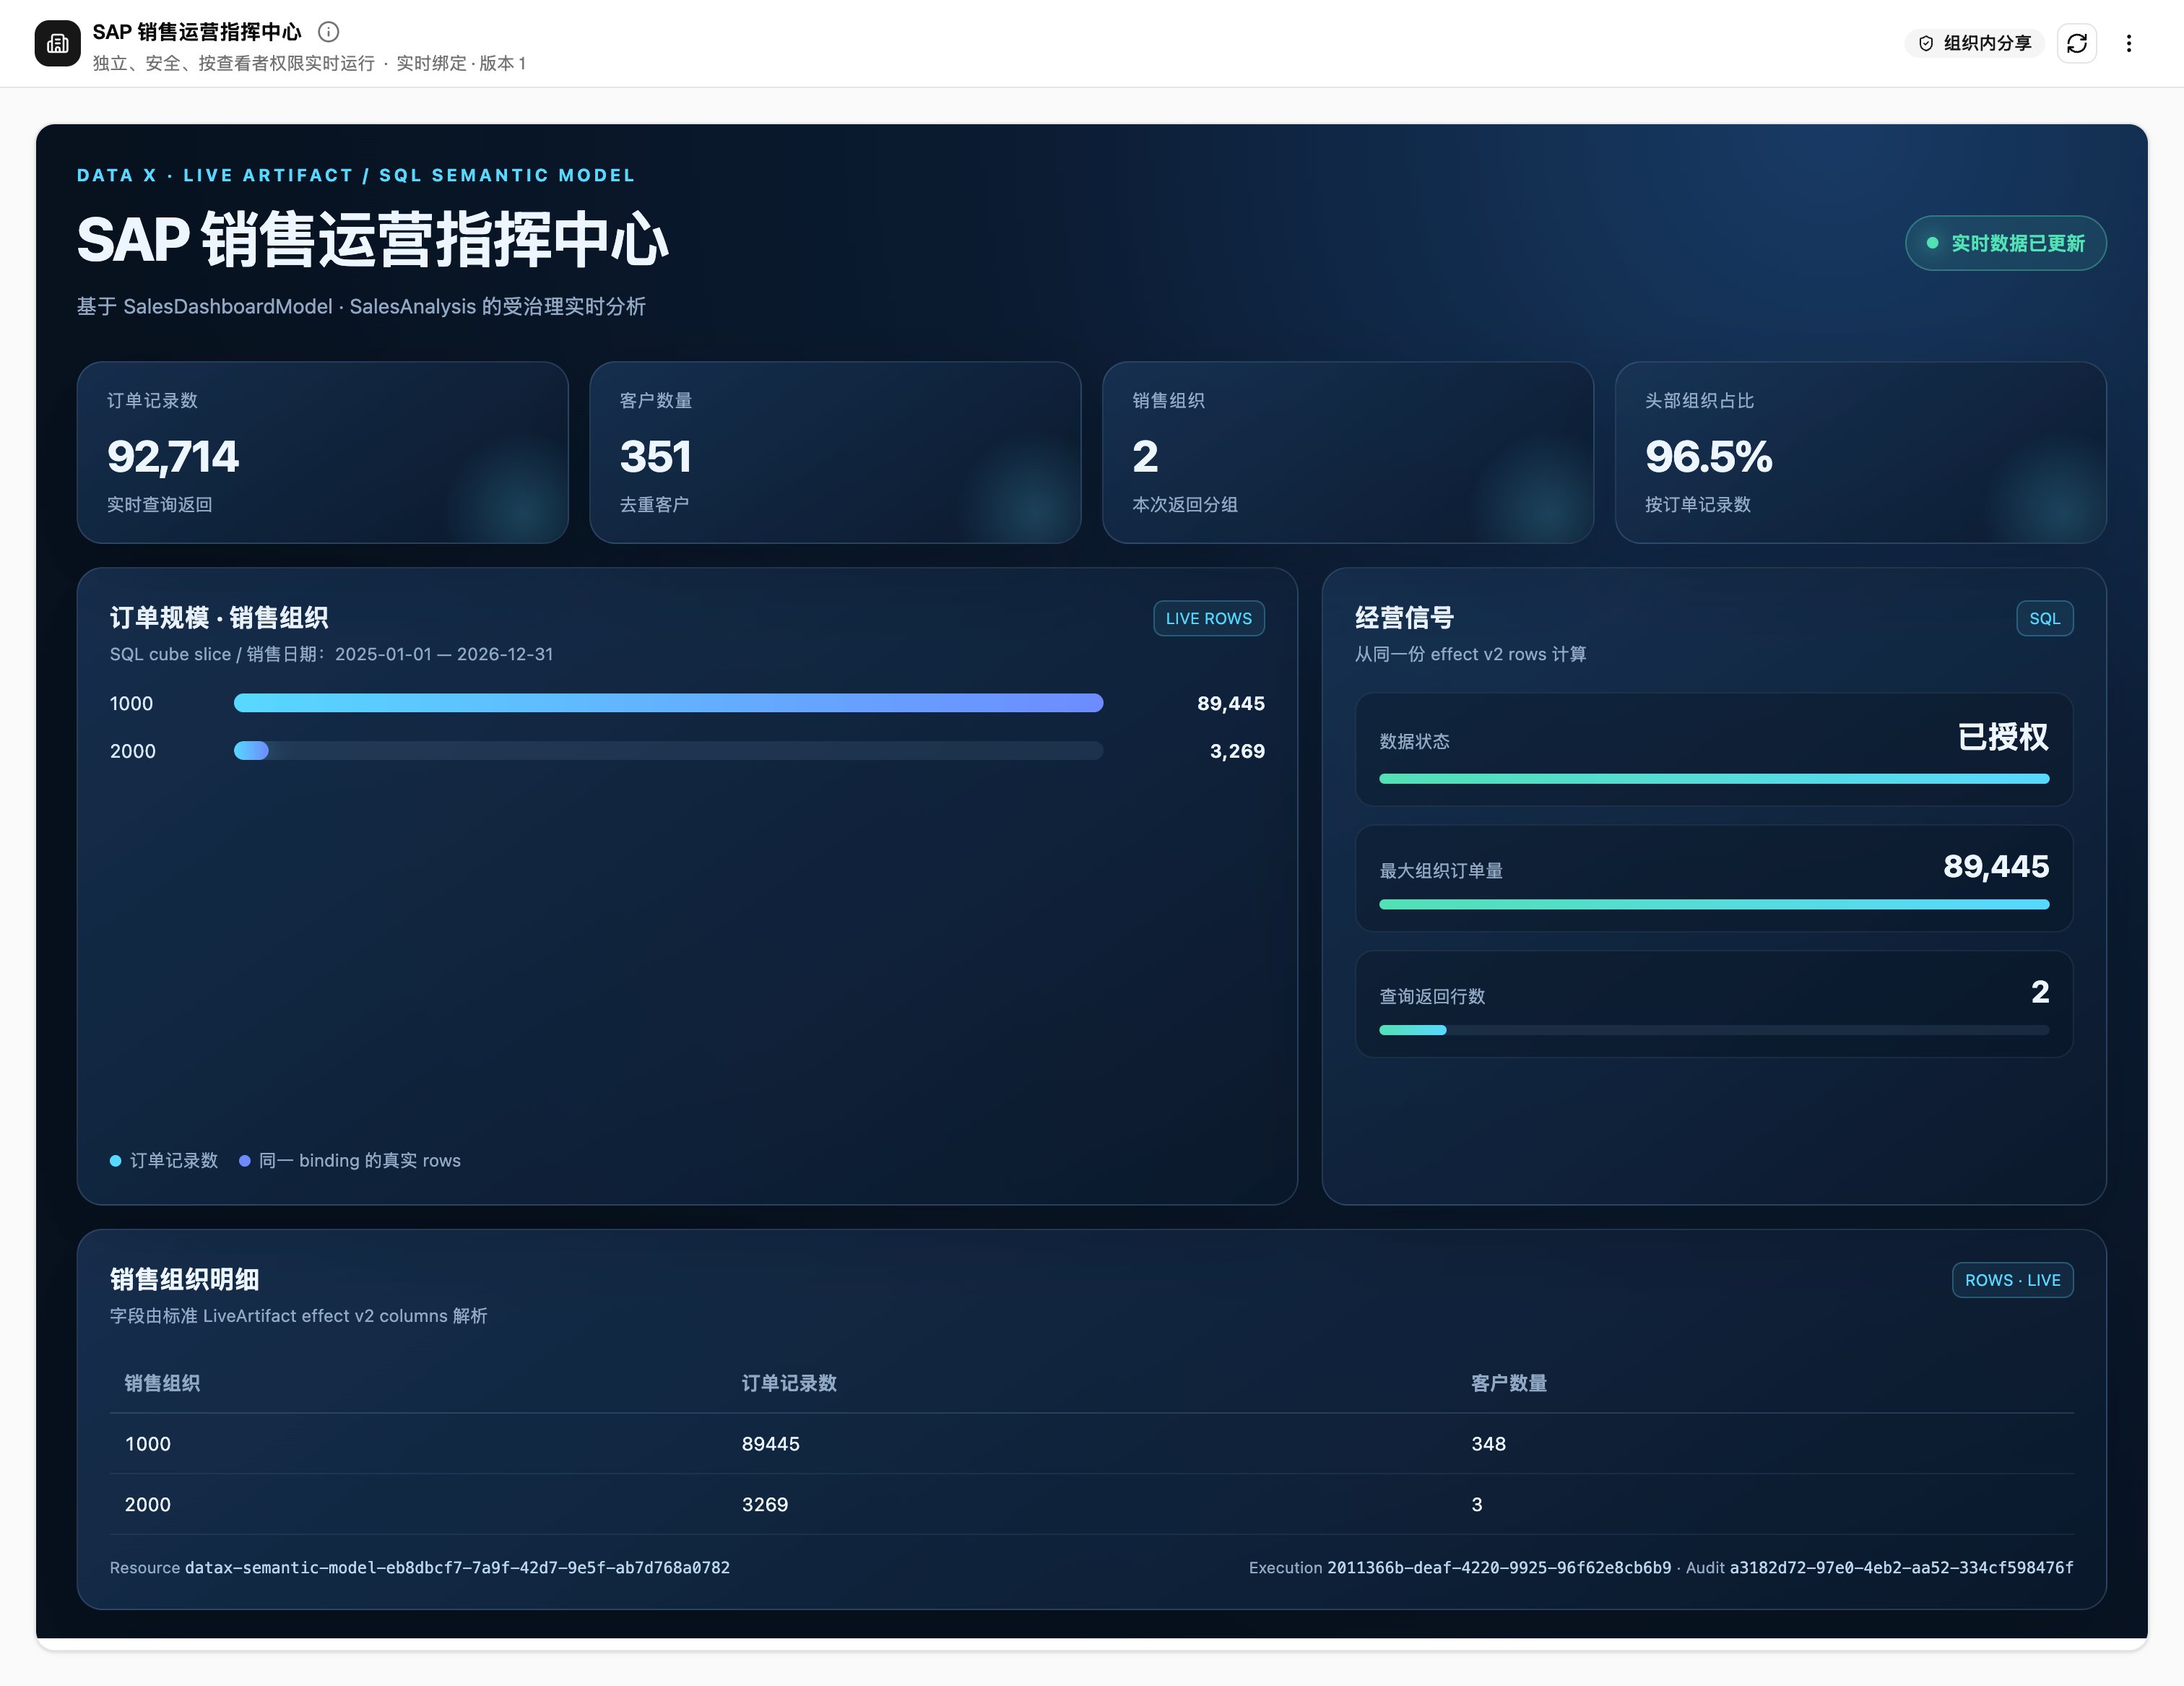Click the 89,445 value in 最大组织订单量
Viewport: 2184px width, 1686px height.
1996,866
